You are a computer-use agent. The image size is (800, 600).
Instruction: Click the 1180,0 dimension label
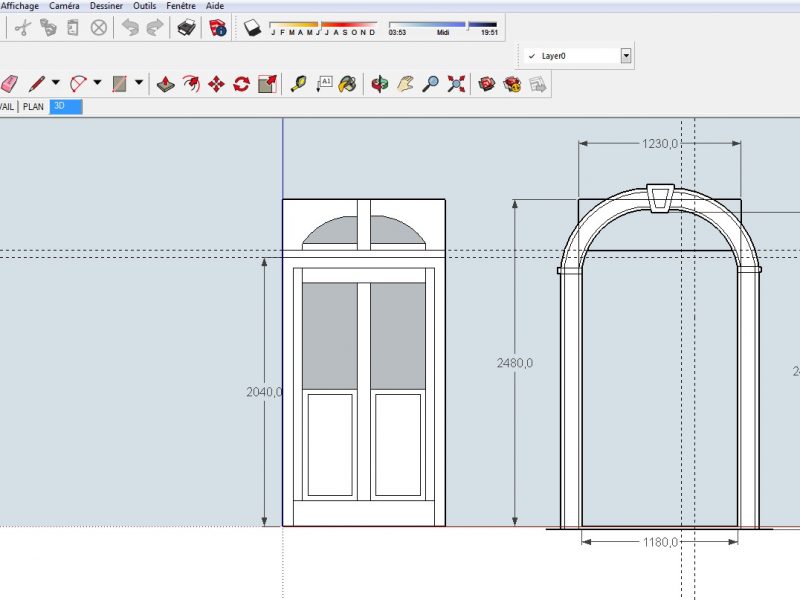660,542
